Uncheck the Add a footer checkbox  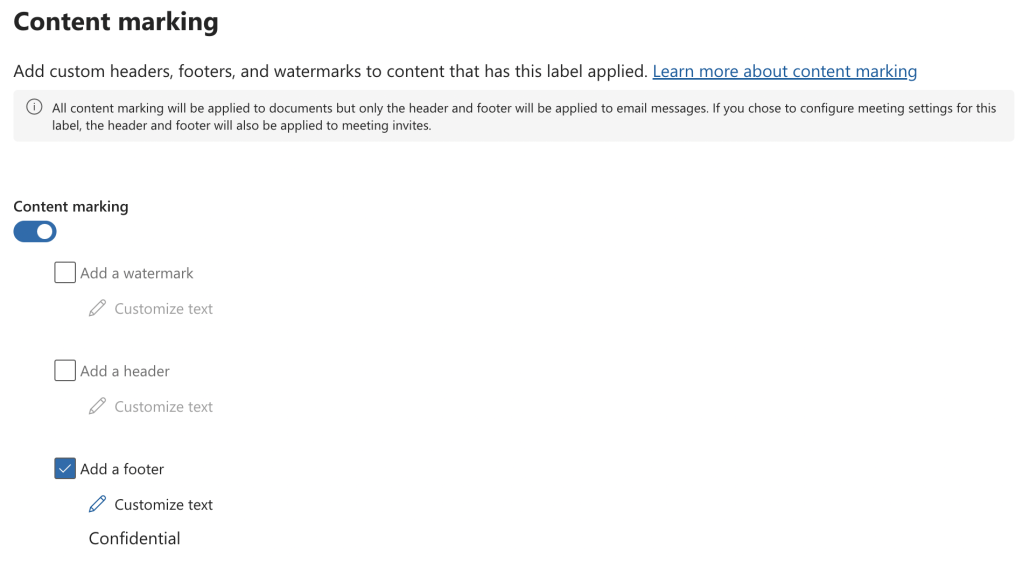click(65, 469)
